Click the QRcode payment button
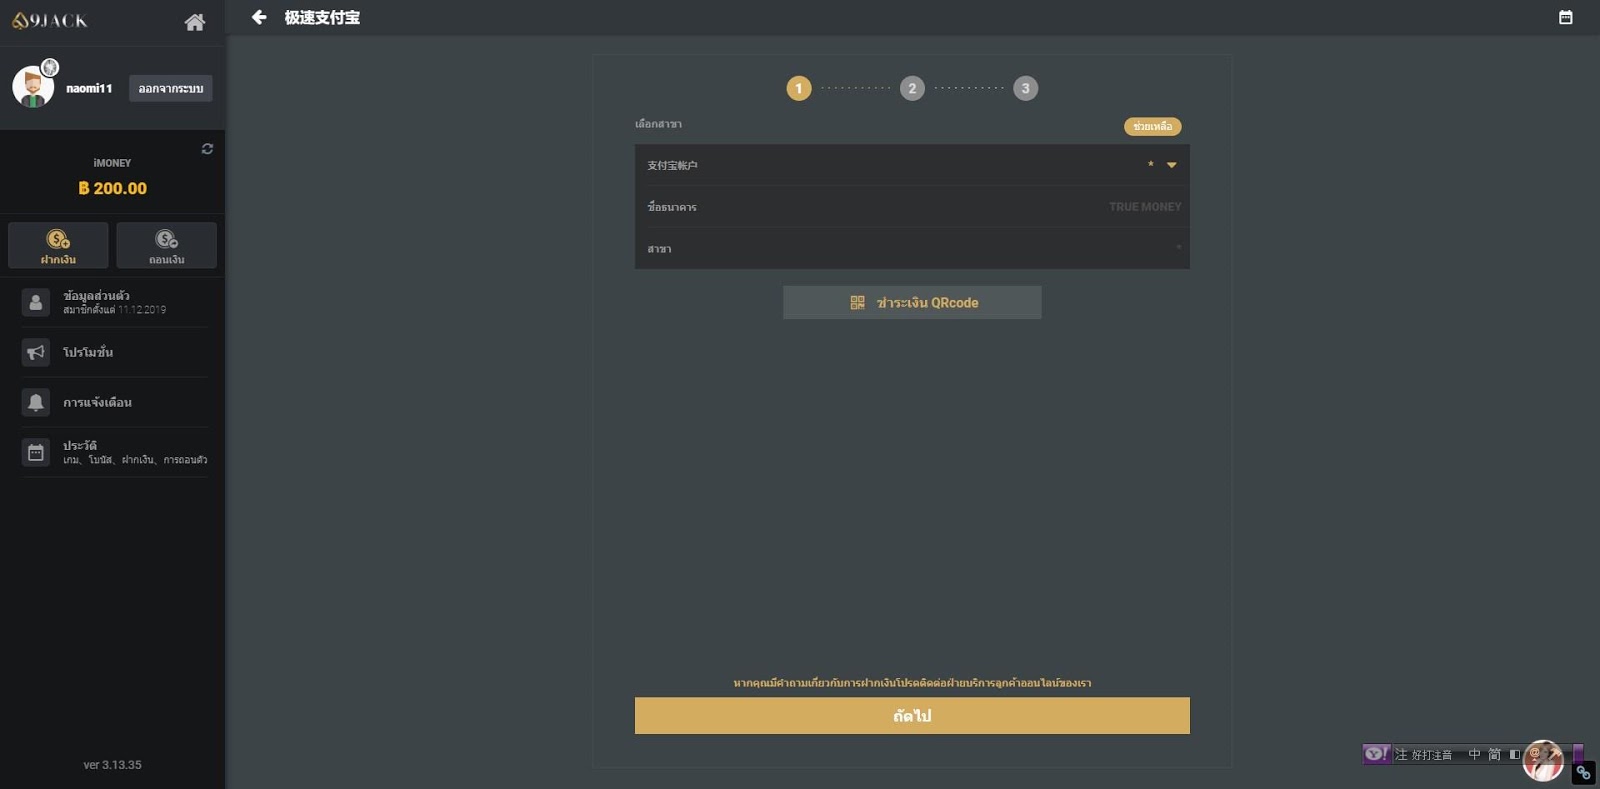This screenshot has width=1600, height=789. pos(912,302)
